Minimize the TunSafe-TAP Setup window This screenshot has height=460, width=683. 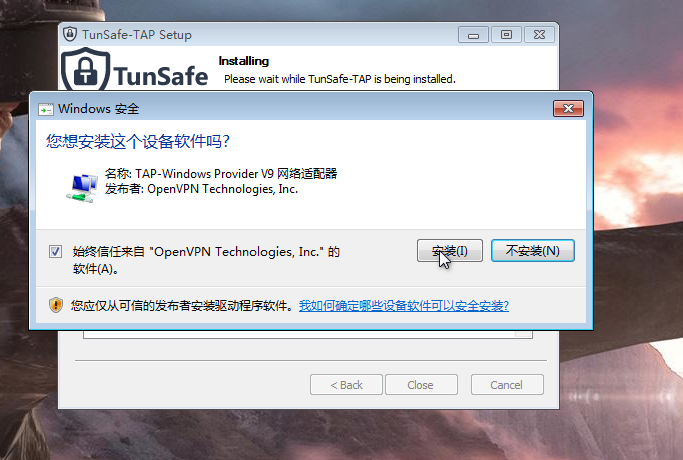[x=473, y=35]
